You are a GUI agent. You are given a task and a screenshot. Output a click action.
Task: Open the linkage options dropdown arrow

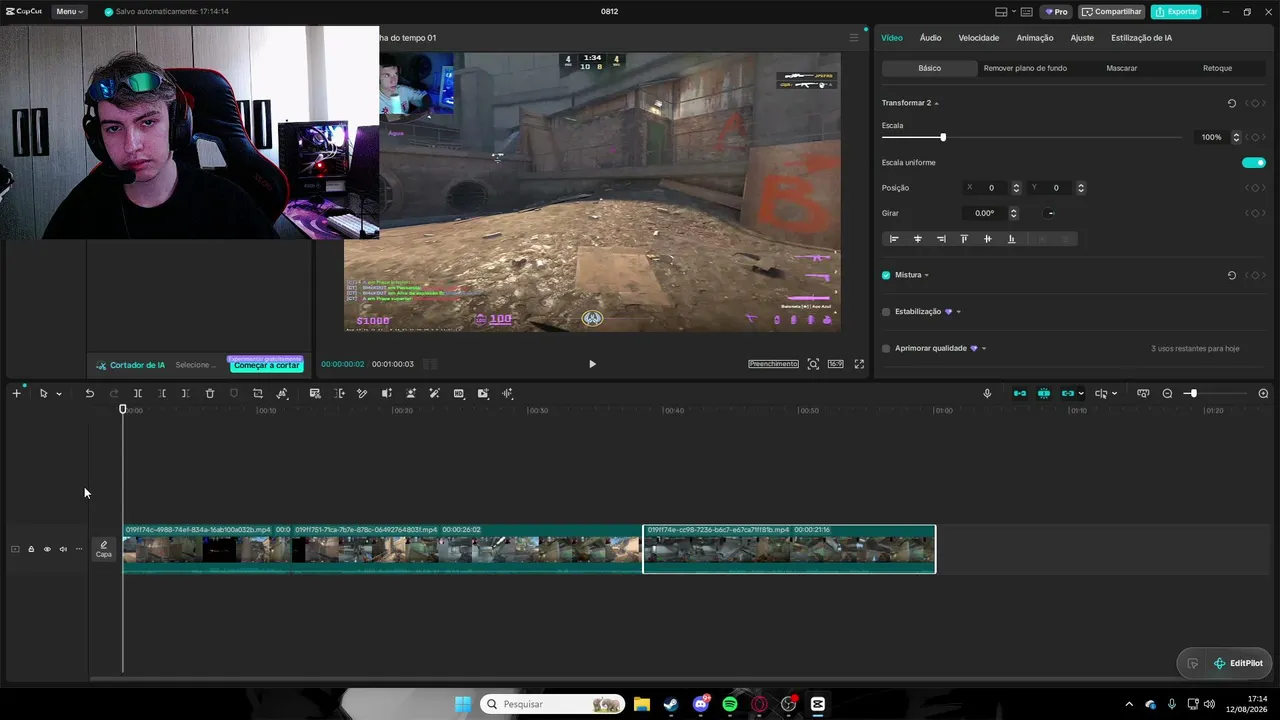point(1081,394)
